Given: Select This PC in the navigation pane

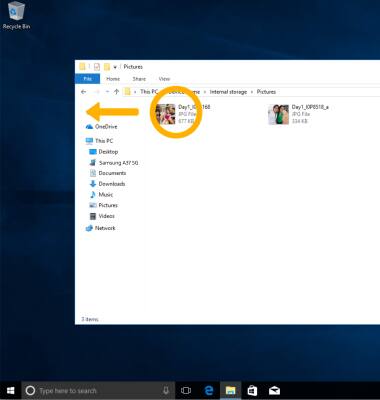Looking at the screenshot, I should pyautogui.click(x=99, y=141).
